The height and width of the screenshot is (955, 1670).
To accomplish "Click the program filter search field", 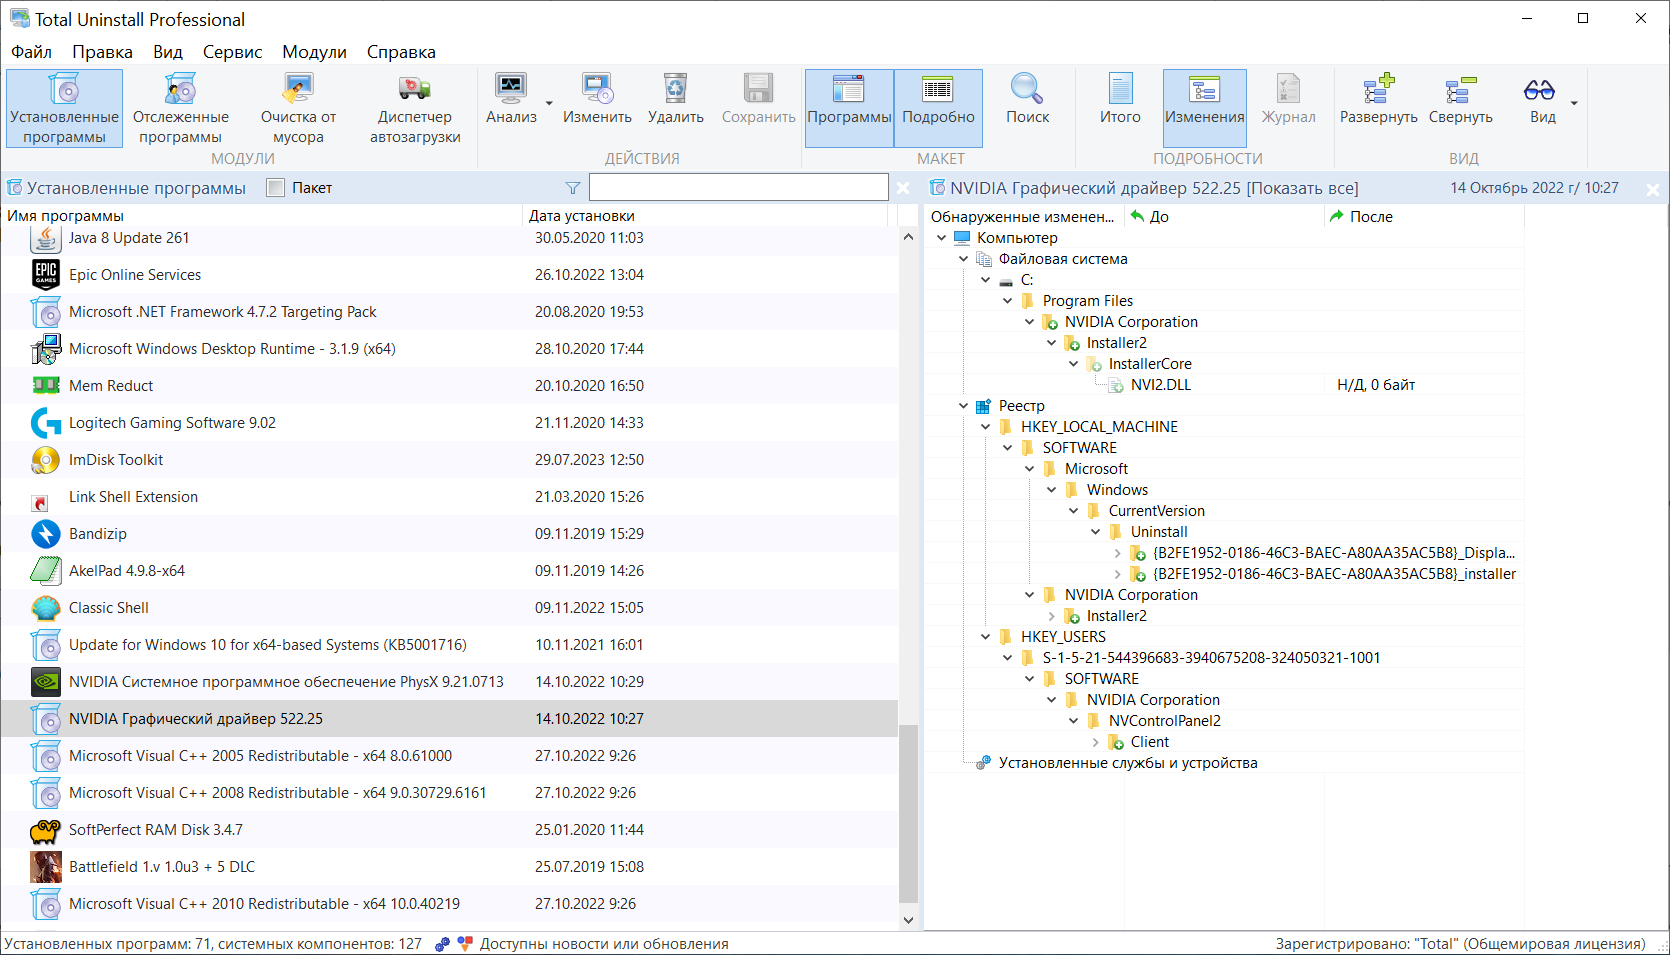I will 739,187.
